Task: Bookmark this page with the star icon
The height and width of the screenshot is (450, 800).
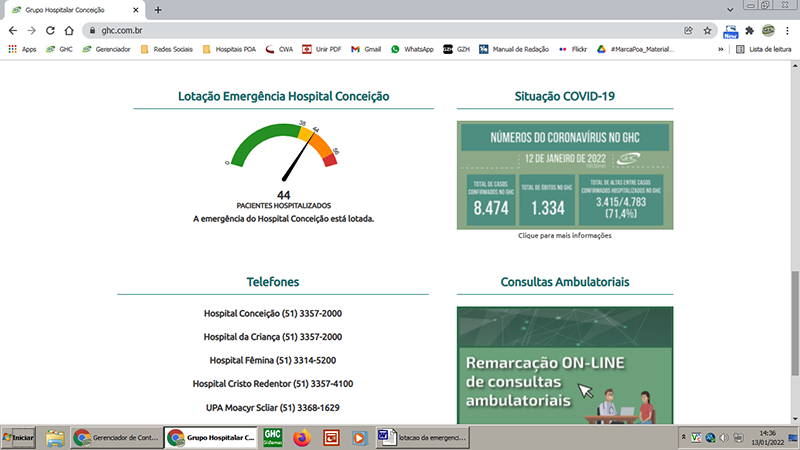Action: coord(707,30)
